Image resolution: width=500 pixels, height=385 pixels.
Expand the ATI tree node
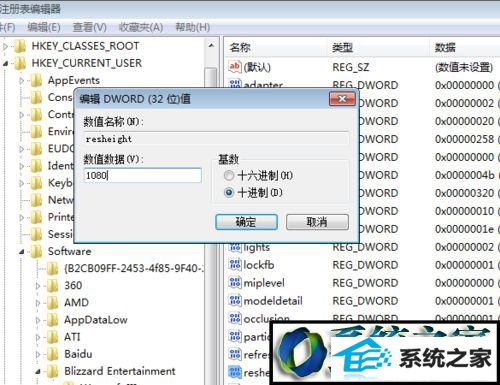(38, 337)
